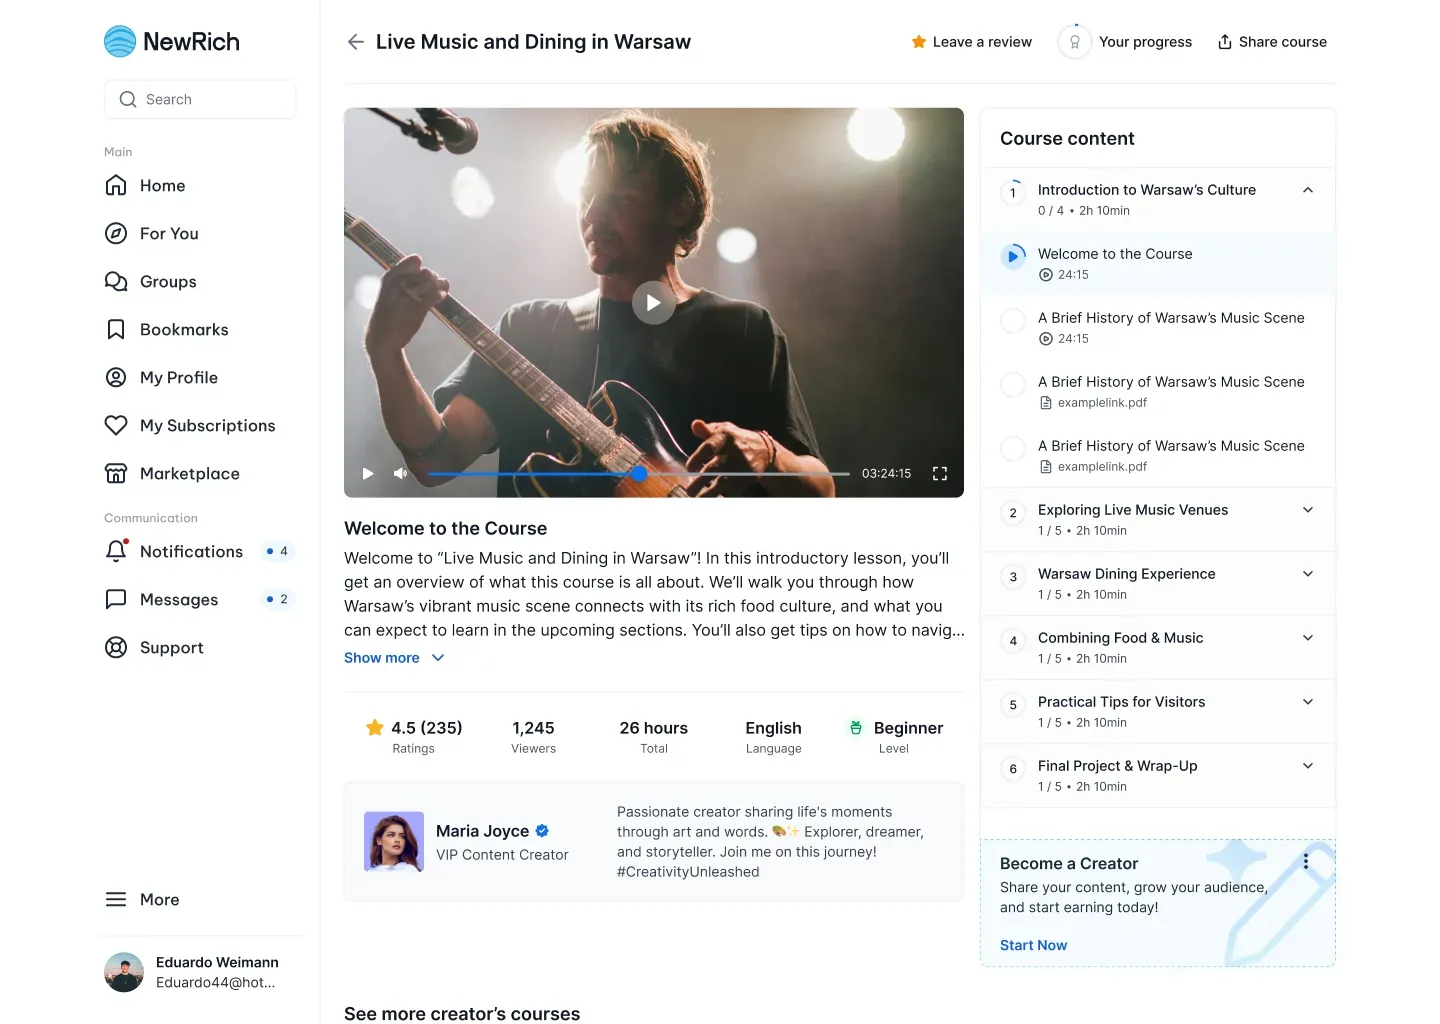Click the Messages count badge 2
Viewport: 1440px width, 1024px height.
(x=277, y=599)
